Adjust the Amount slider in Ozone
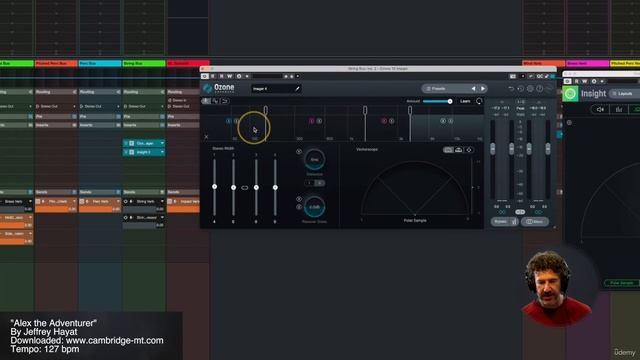Viewport: 640px width, 360px height. tap(437, 101)
